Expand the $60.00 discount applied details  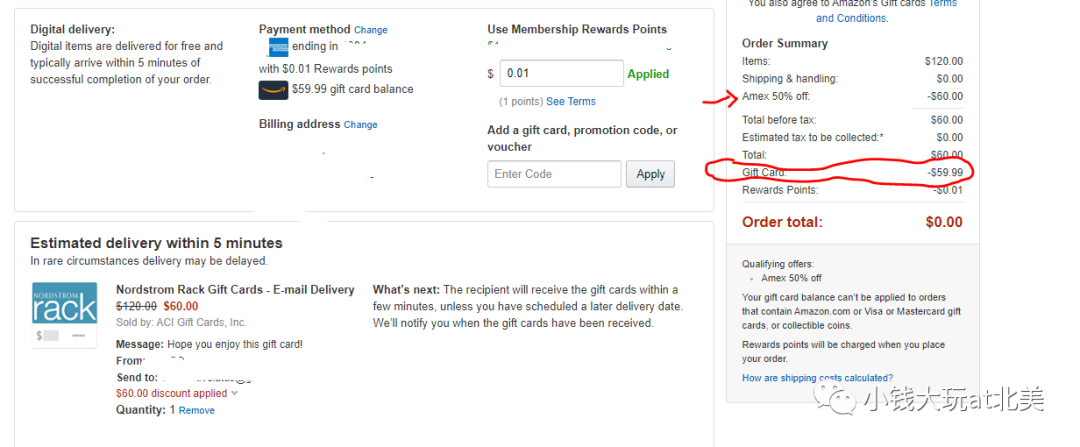[x=177, y=393]
